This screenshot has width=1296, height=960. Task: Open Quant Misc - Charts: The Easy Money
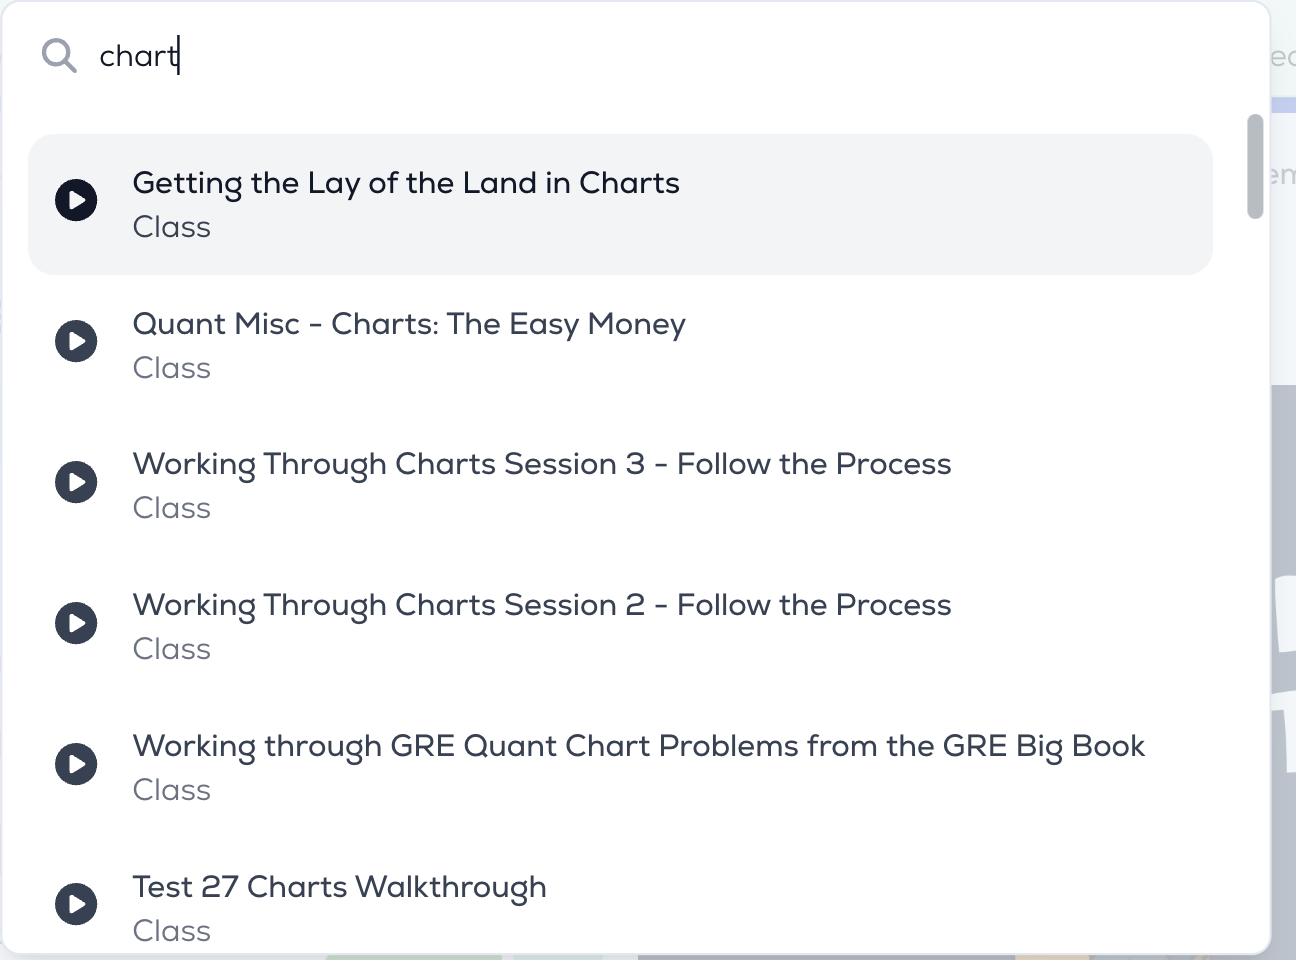point(620,345)
